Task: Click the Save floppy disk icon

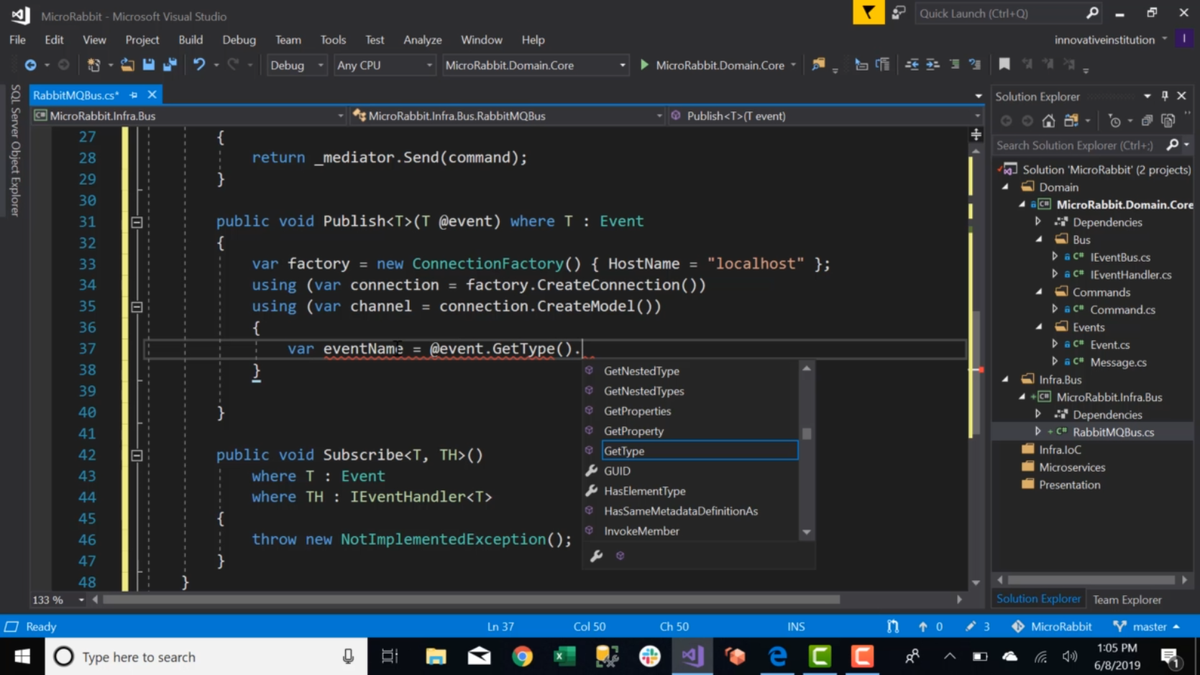Action: tap(148, 65)
